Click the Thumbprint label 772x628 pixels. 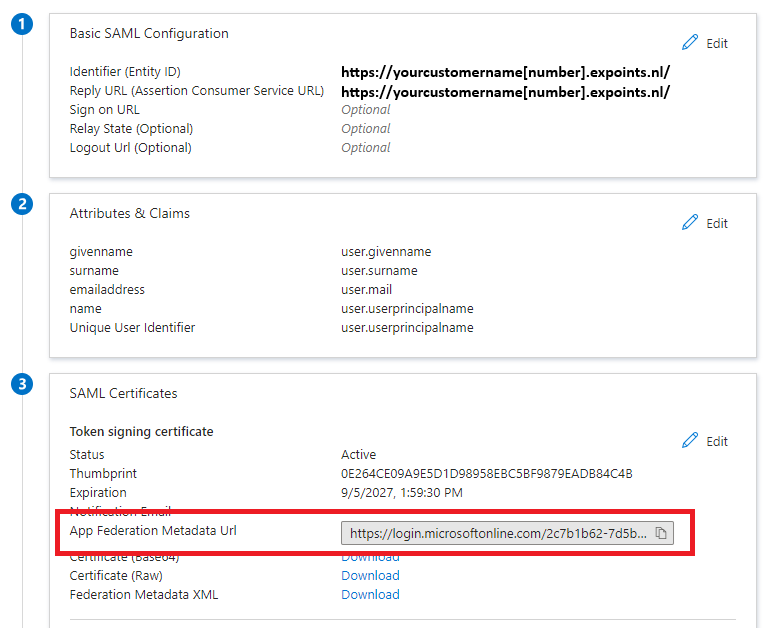(x=103, y=474)
